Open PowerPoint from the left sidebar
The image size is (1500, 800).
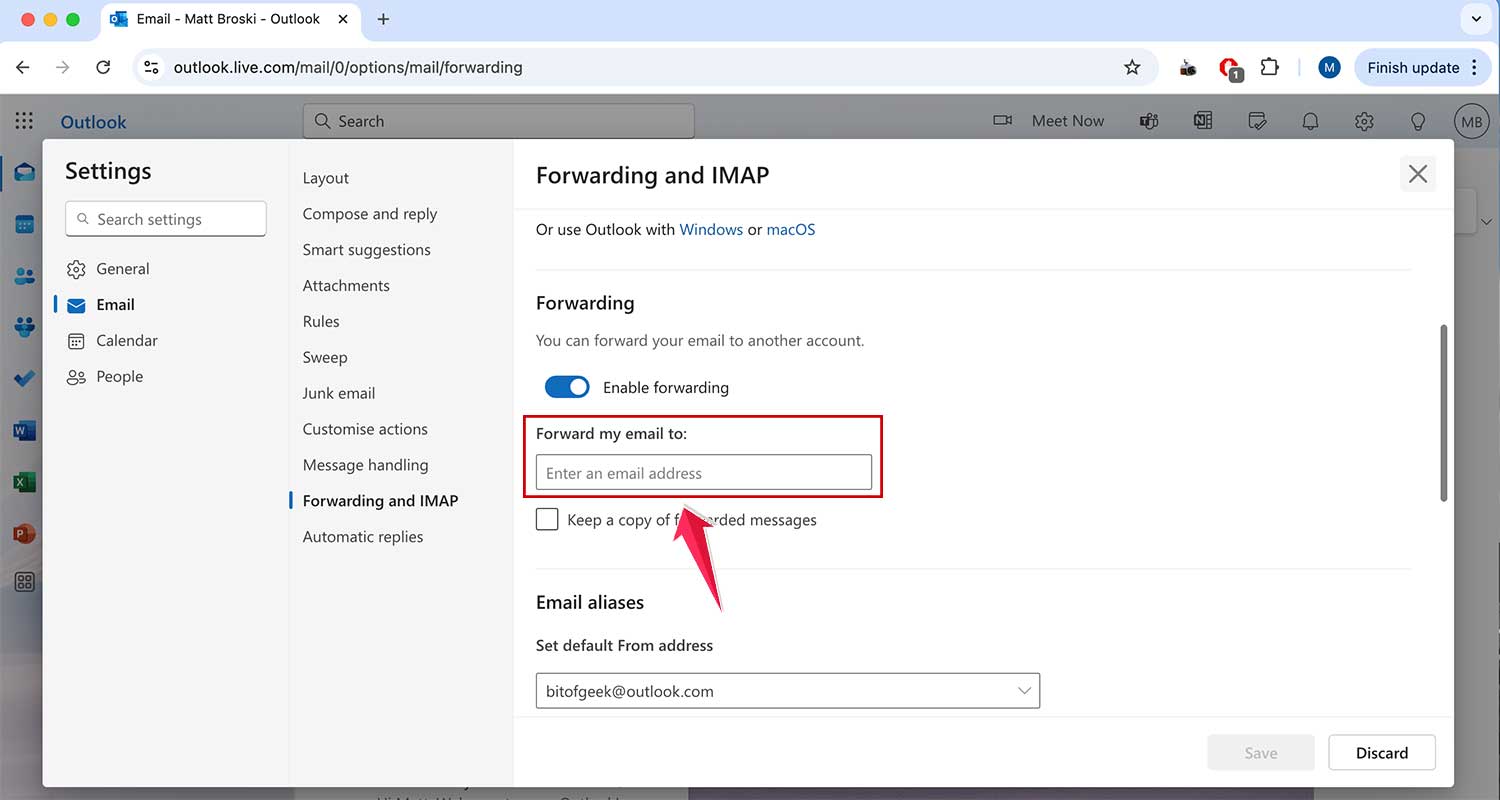pyautogui.click(x=23, y=533)
